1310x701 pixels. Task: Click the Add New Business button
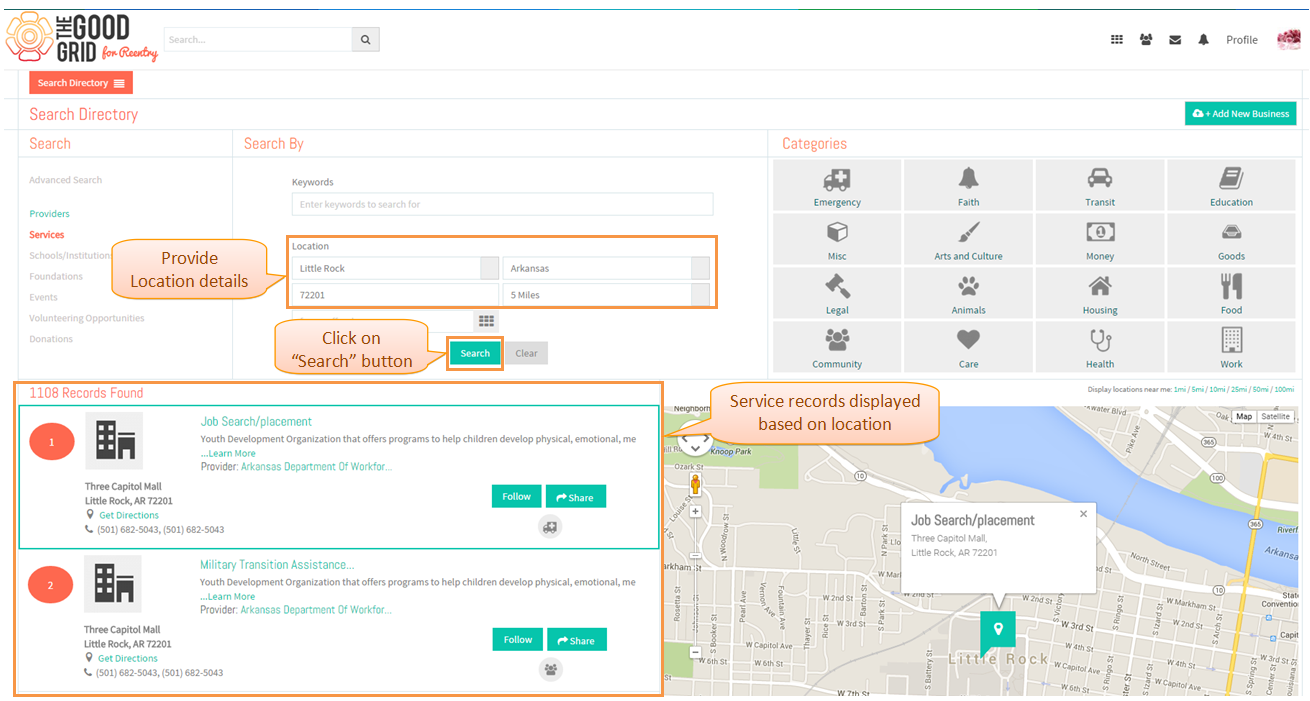click(x=1241, y=114)
